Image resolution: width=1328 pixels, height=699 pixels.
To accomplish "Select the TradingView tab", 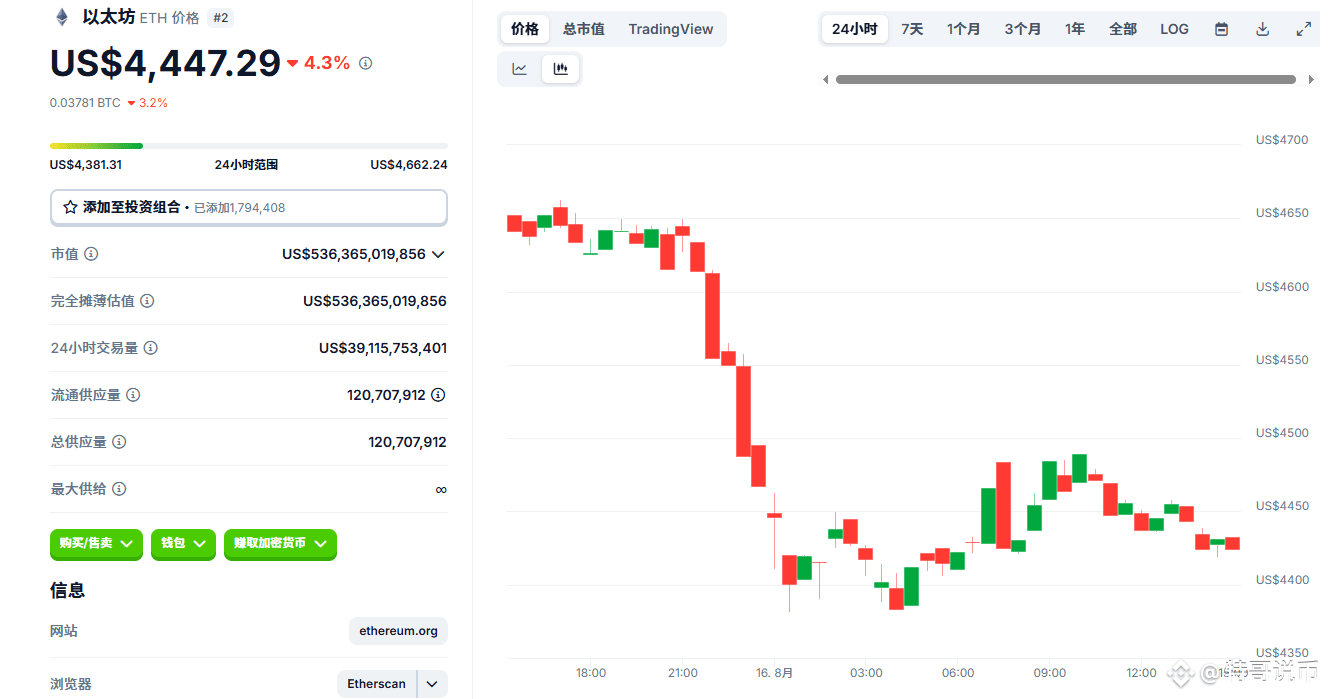I will point(671,29).
